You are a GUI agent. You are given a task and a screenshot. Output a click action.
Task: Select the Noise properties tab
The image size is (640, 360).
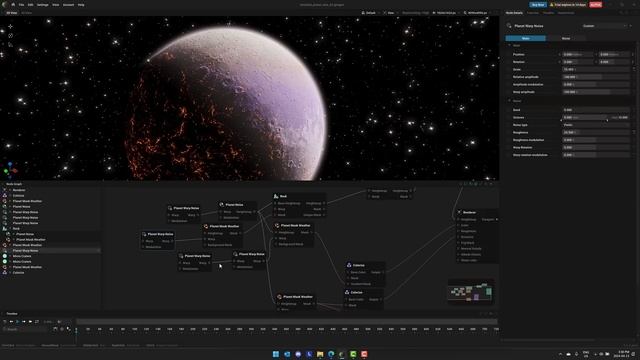[x=566, y=38]
